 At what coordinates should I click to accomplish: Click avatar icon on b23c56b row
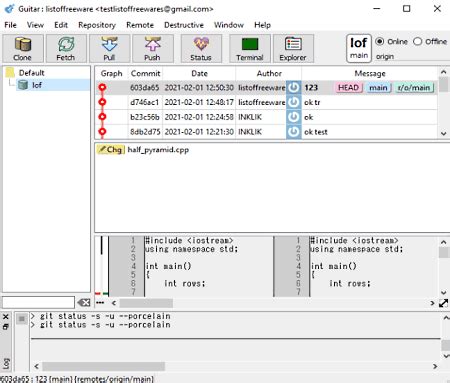(294, 117)
